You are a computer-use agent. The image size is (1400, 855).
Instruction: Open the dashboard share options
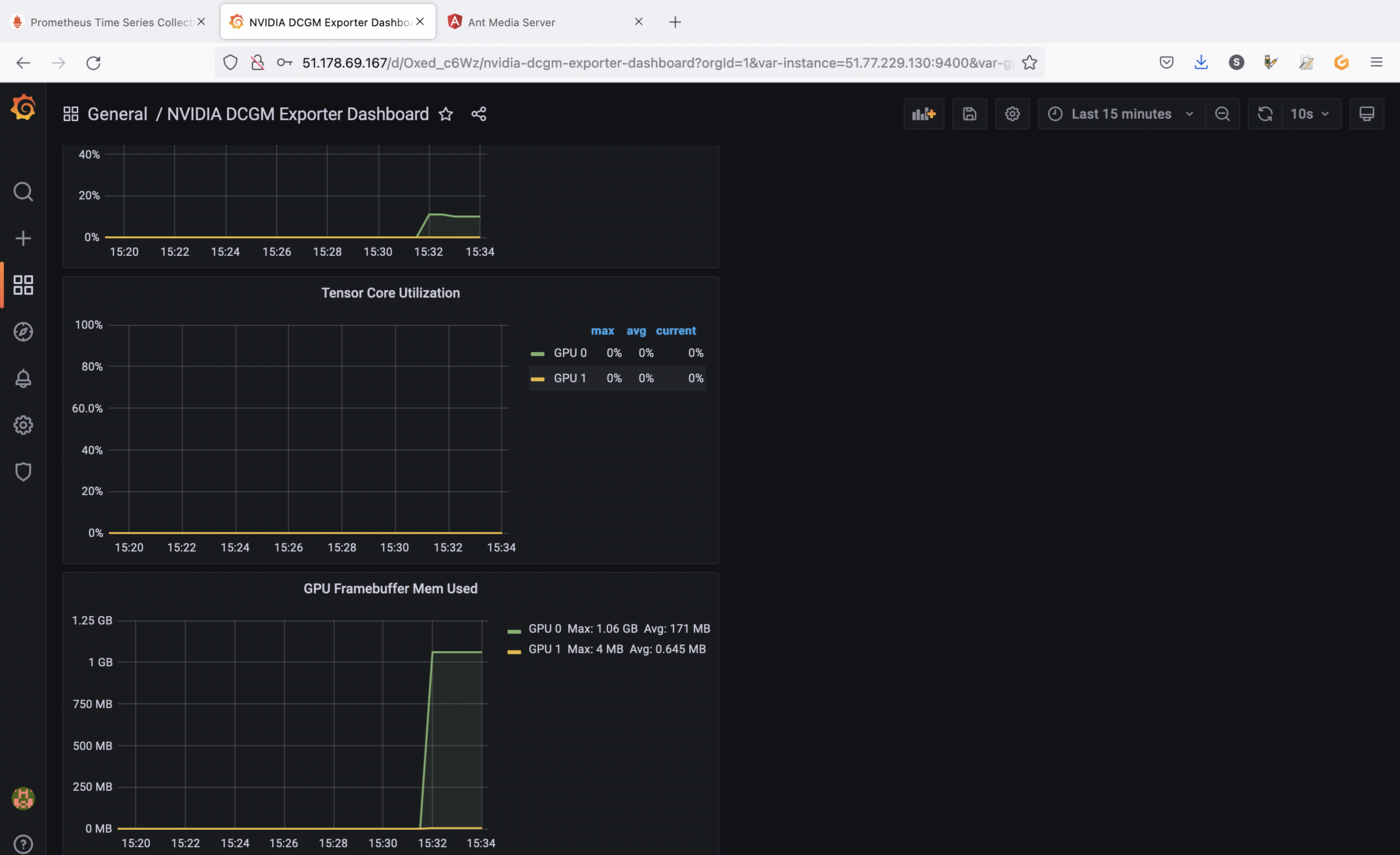point(478,113)
